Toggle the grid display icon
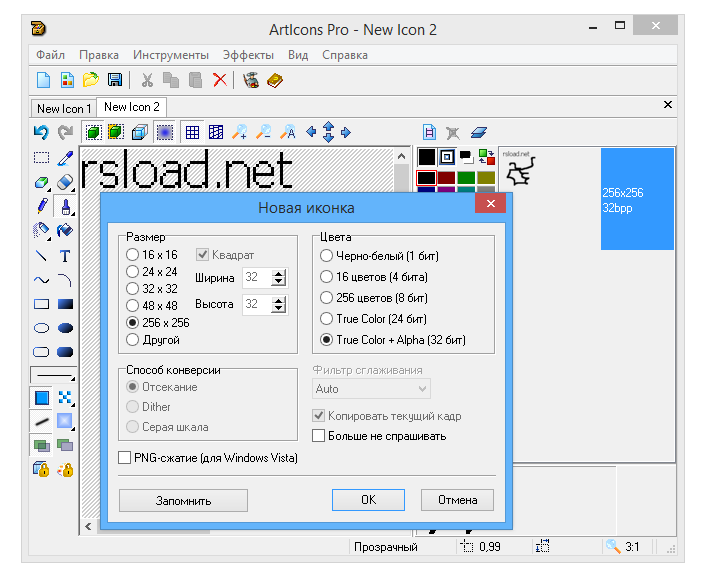This screenshot has height=586, width=702. [x=192, y=132]
